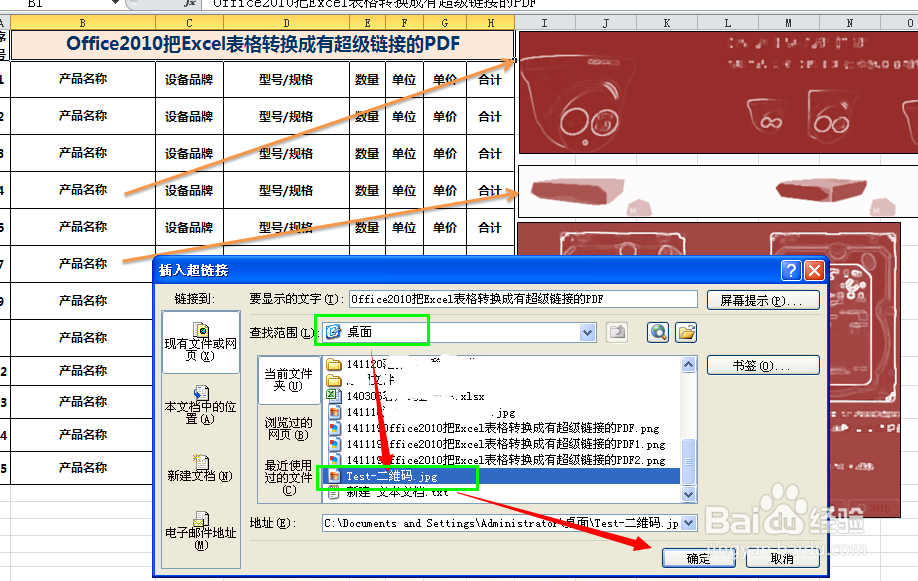Select the partially masked .jpg file
Viewport: 918px width, 581px height.
pos(421,412)
